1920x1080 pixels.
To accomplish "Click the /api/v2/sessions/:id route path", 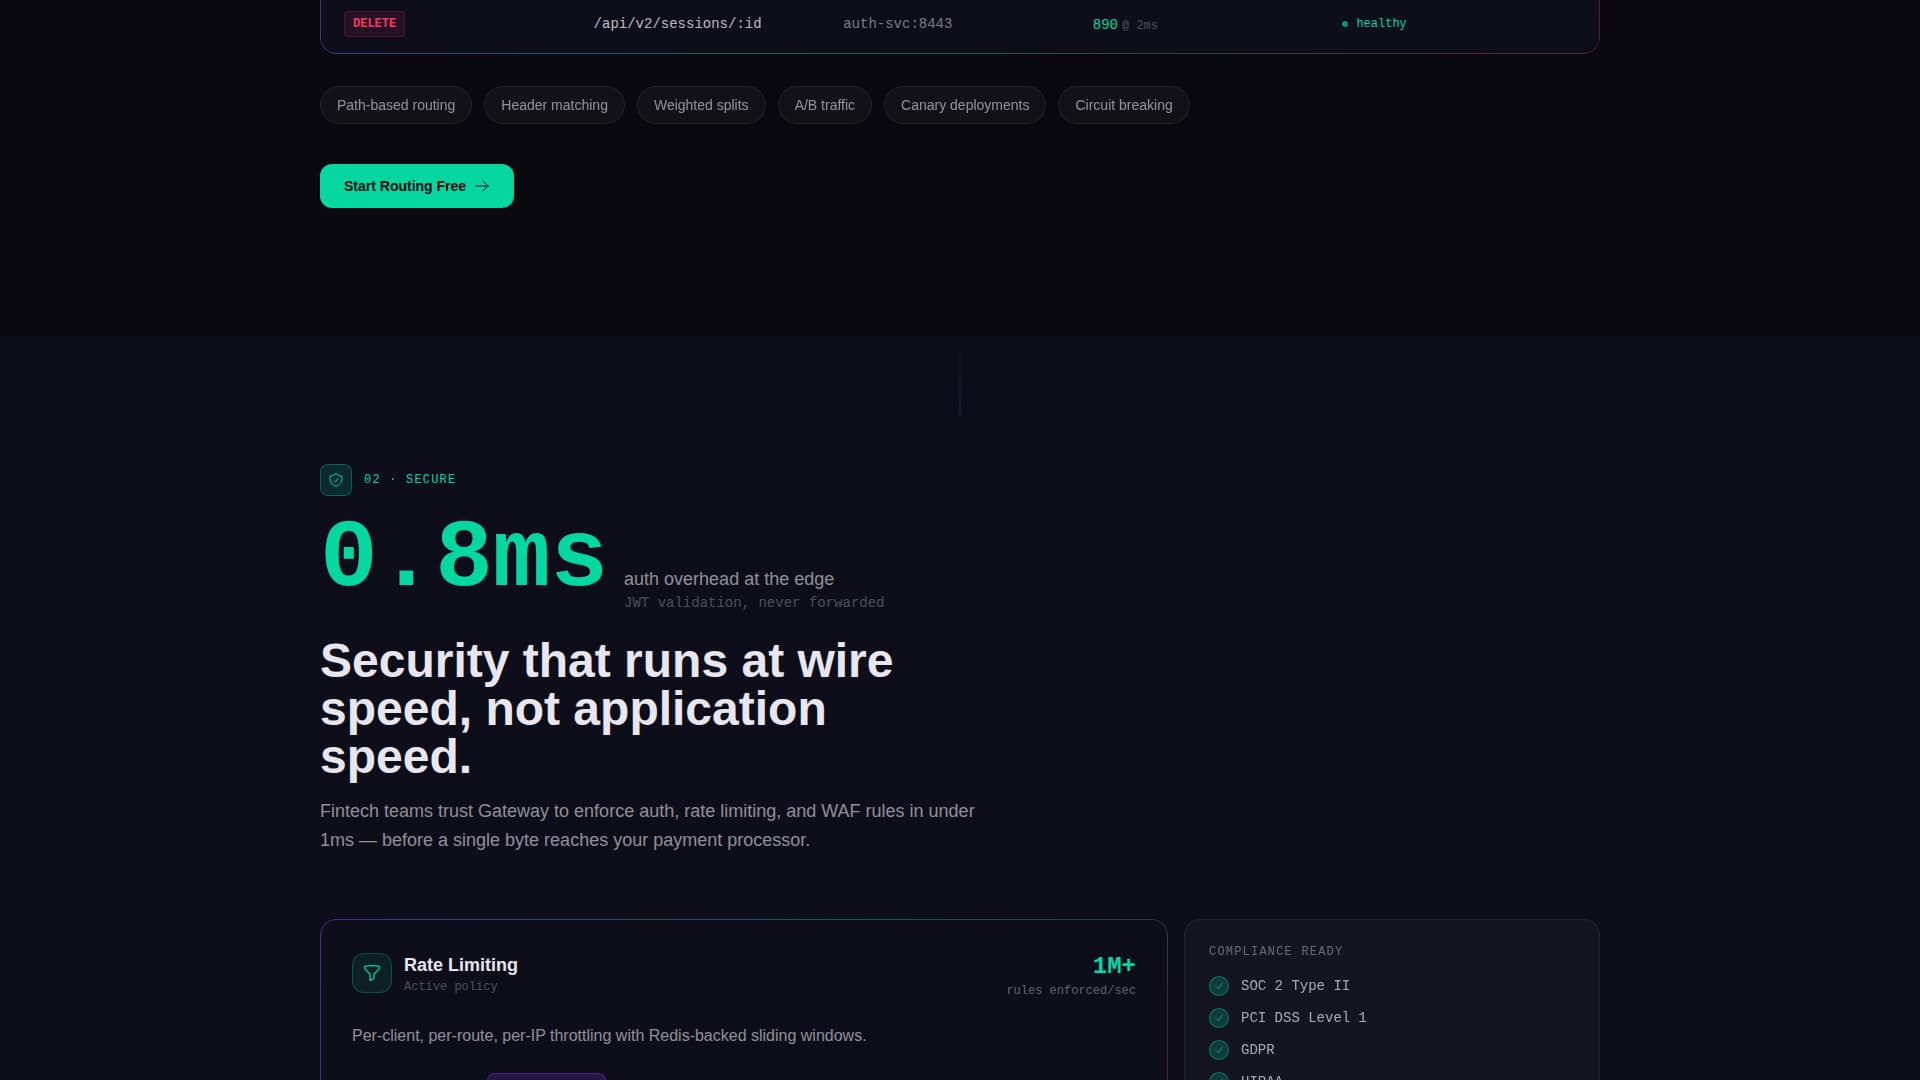I will coord(678,22).
